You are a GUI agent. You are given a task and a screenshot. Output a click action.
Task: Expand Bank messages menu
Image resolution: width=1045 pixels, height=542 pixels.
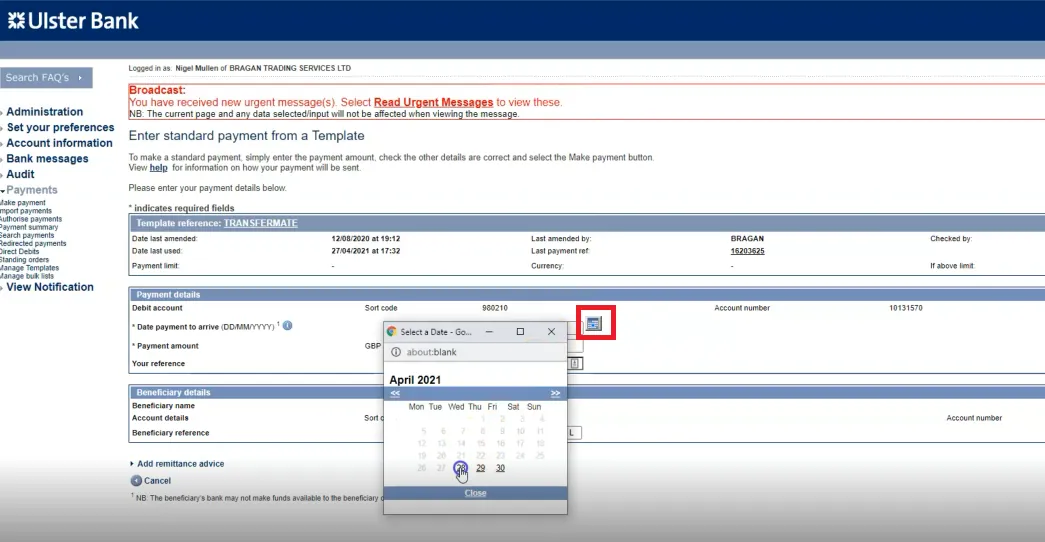tap(47, 159)
